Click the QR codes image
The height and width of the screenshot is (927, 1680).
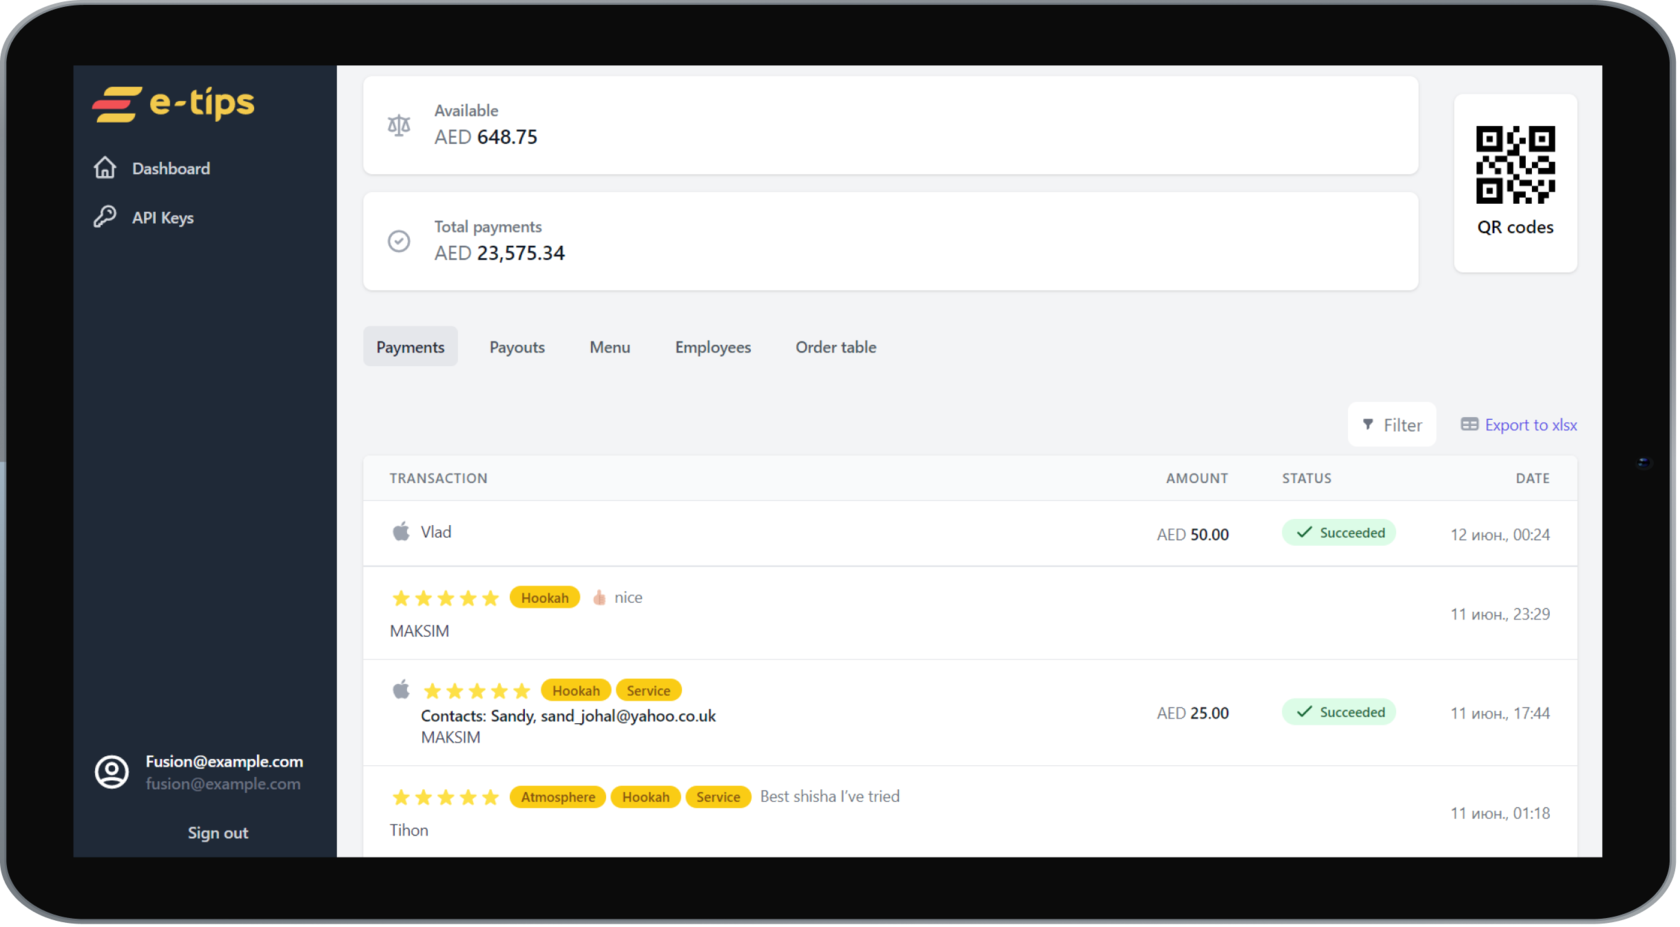pos(1515,165)
